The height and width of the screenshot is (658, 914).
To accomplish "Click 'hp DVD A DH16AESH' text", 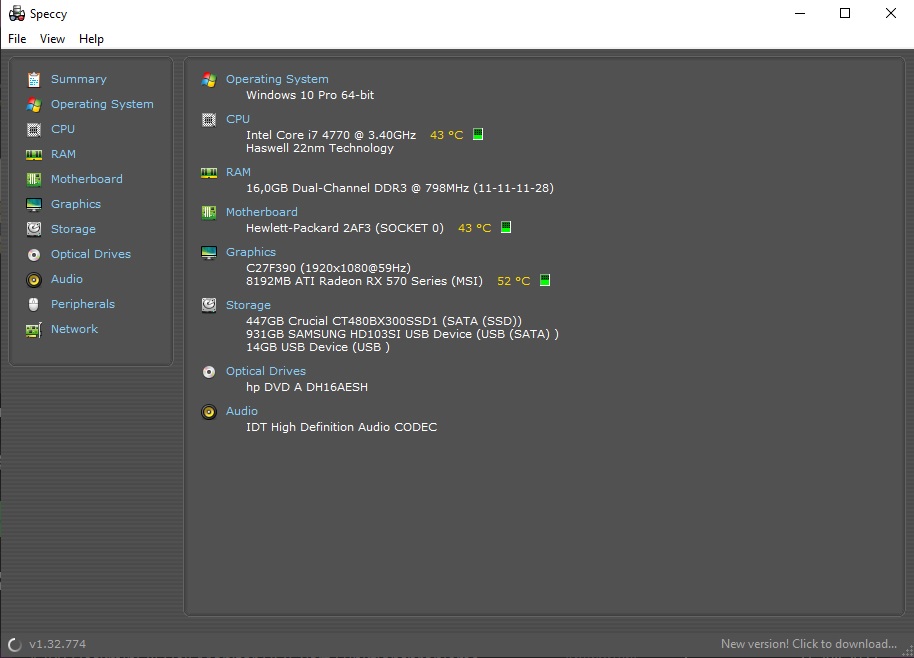I will [x=307, y=387].
